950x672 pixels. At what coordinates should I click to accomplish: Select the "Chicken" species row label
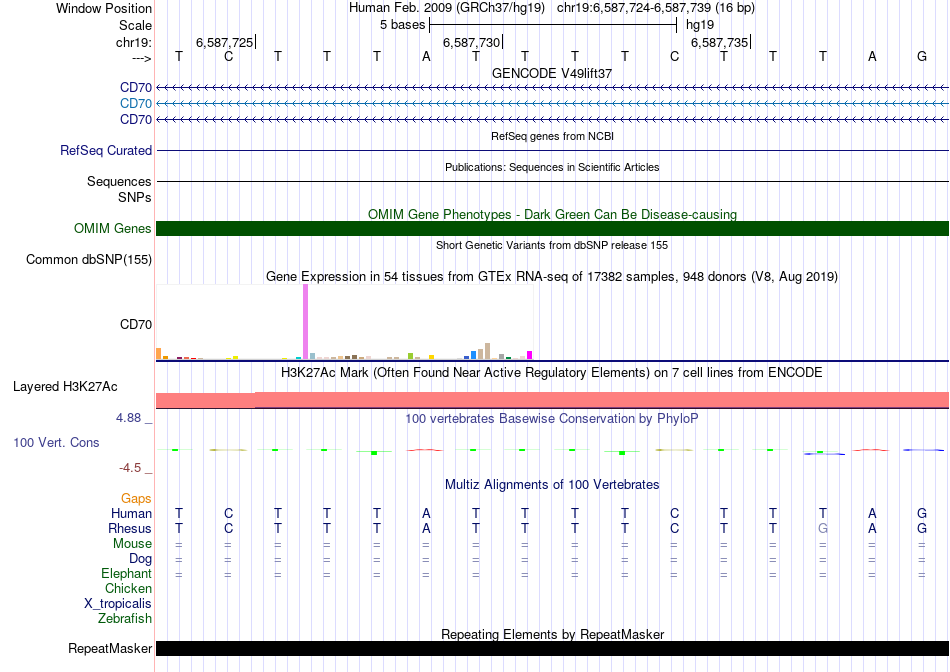click(128, 588)
